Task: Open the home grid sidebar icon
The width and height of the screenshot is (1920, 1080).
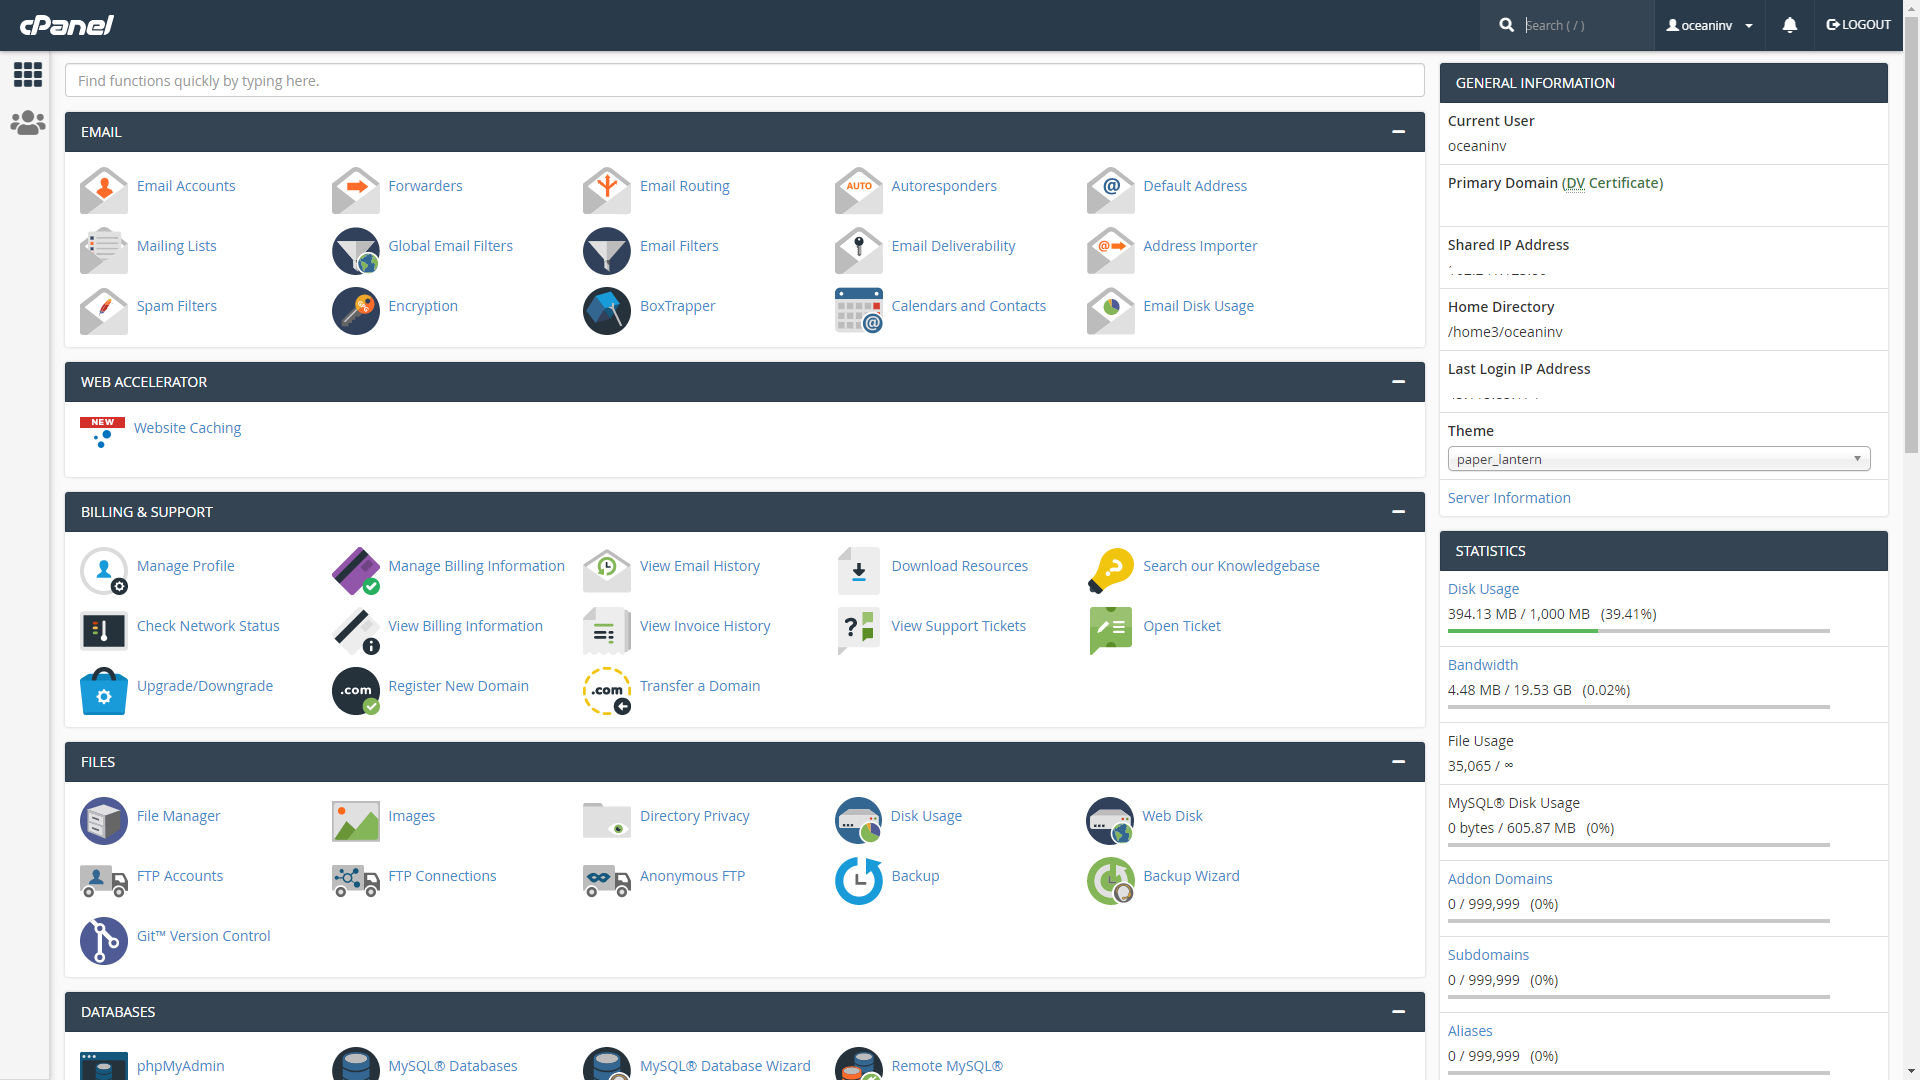Action: click(x=28, y=74)
